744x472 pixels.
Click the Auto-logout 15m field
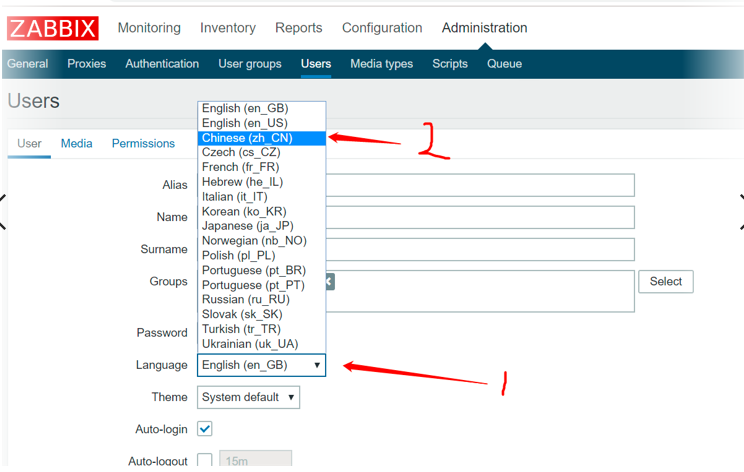pos(255,459)
